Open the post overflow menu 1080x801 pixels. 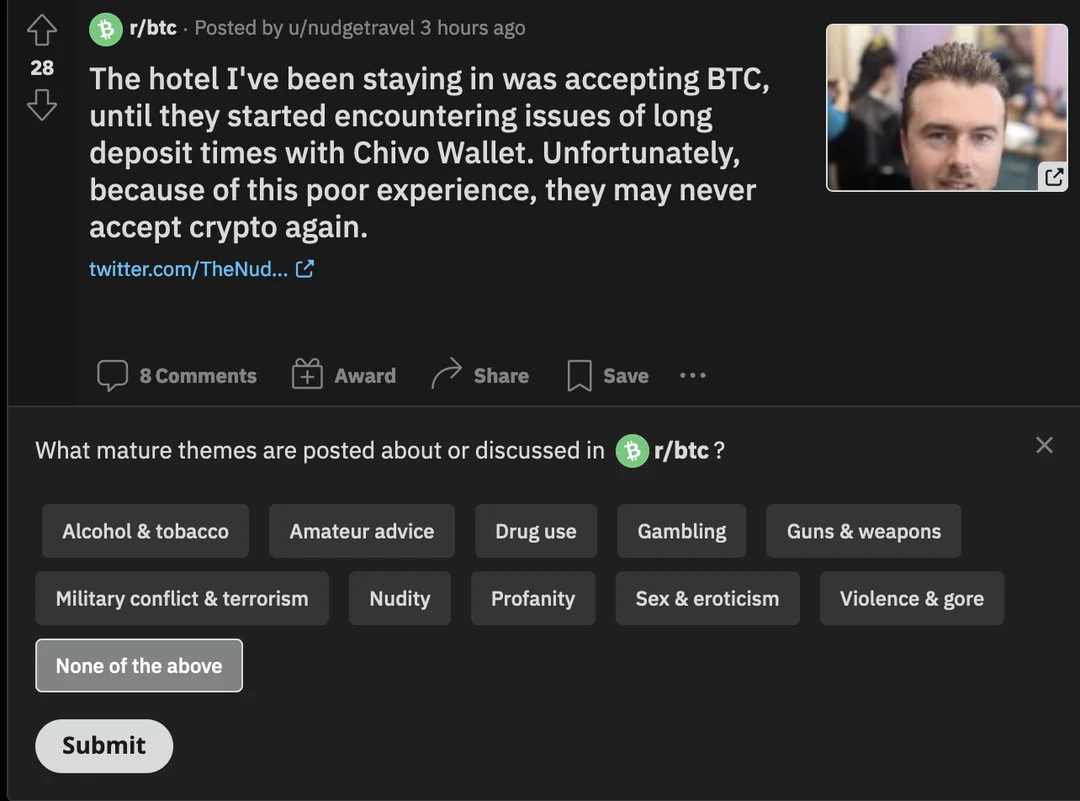tap(692, 375)
